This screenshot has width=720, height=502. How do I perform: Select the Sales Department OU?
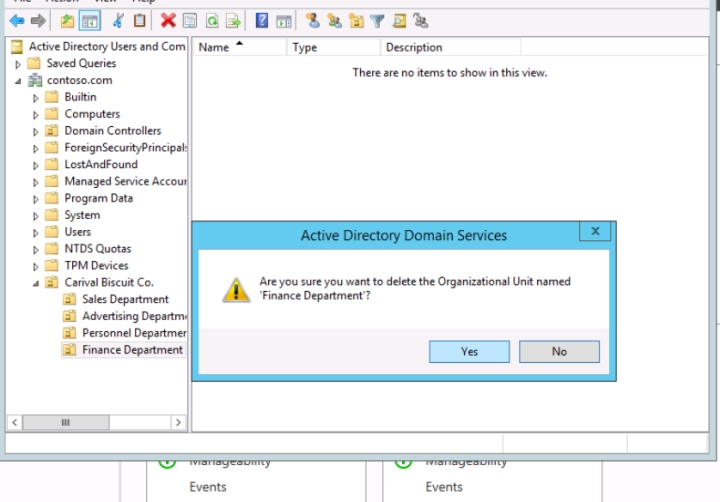pos(125,299)
